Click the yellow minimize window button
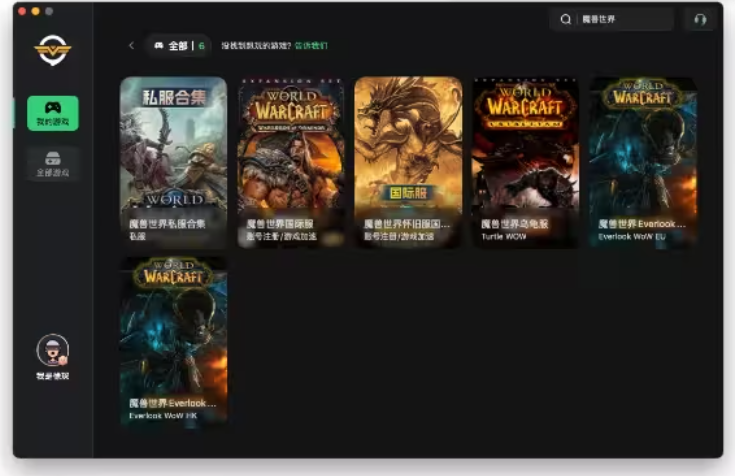The height and width of the screenshot is (476, 735). point(36,11)
